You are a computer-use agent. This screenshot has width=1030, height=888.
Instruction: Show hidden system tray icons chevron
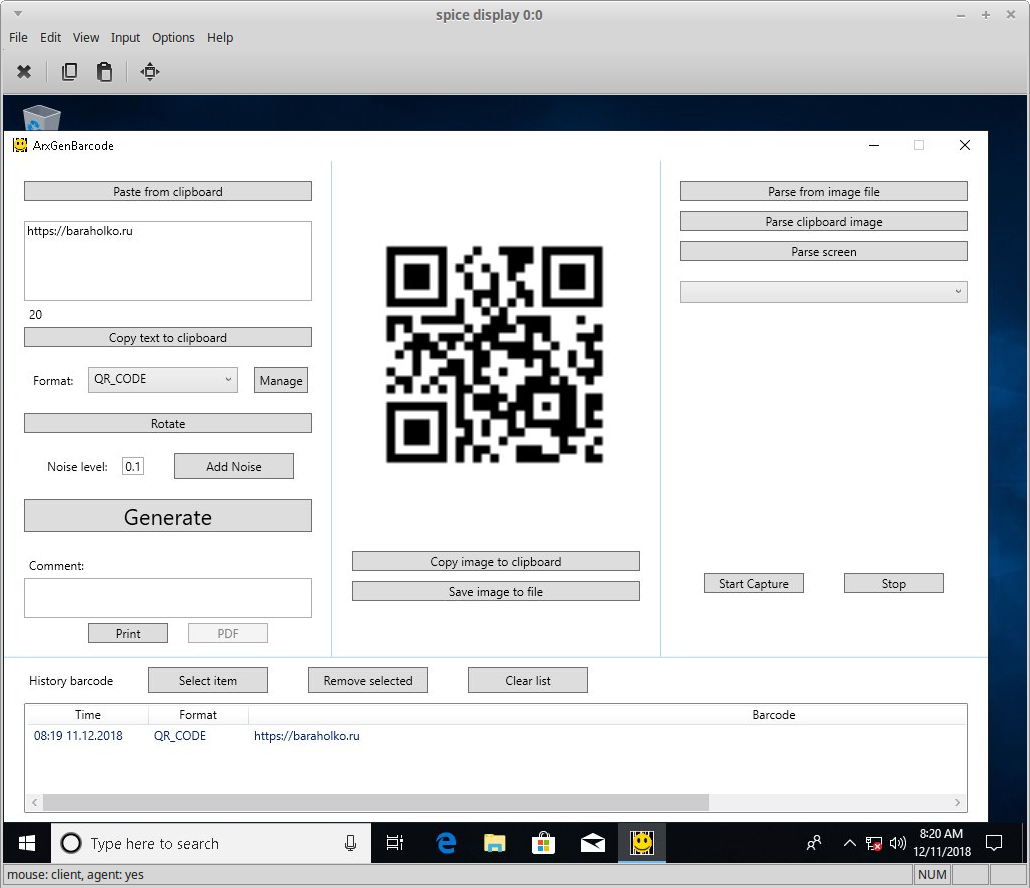click(x=849, y=843)
